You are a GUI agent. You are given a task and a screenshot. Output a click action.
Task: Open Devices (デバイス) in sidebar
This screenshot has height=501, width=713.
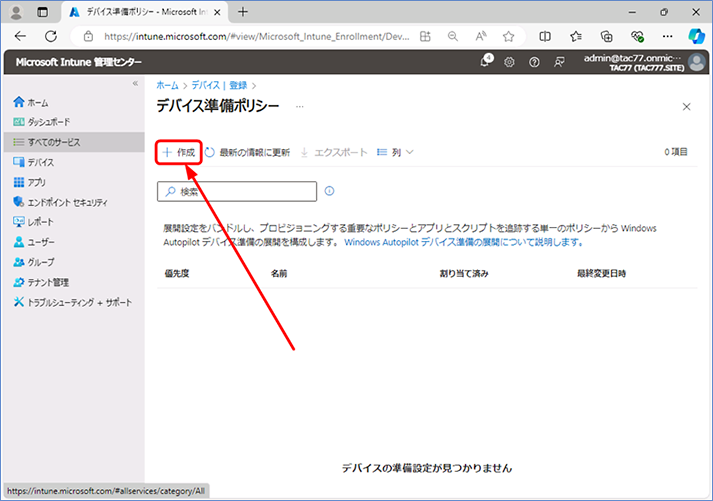pos(34,162)
